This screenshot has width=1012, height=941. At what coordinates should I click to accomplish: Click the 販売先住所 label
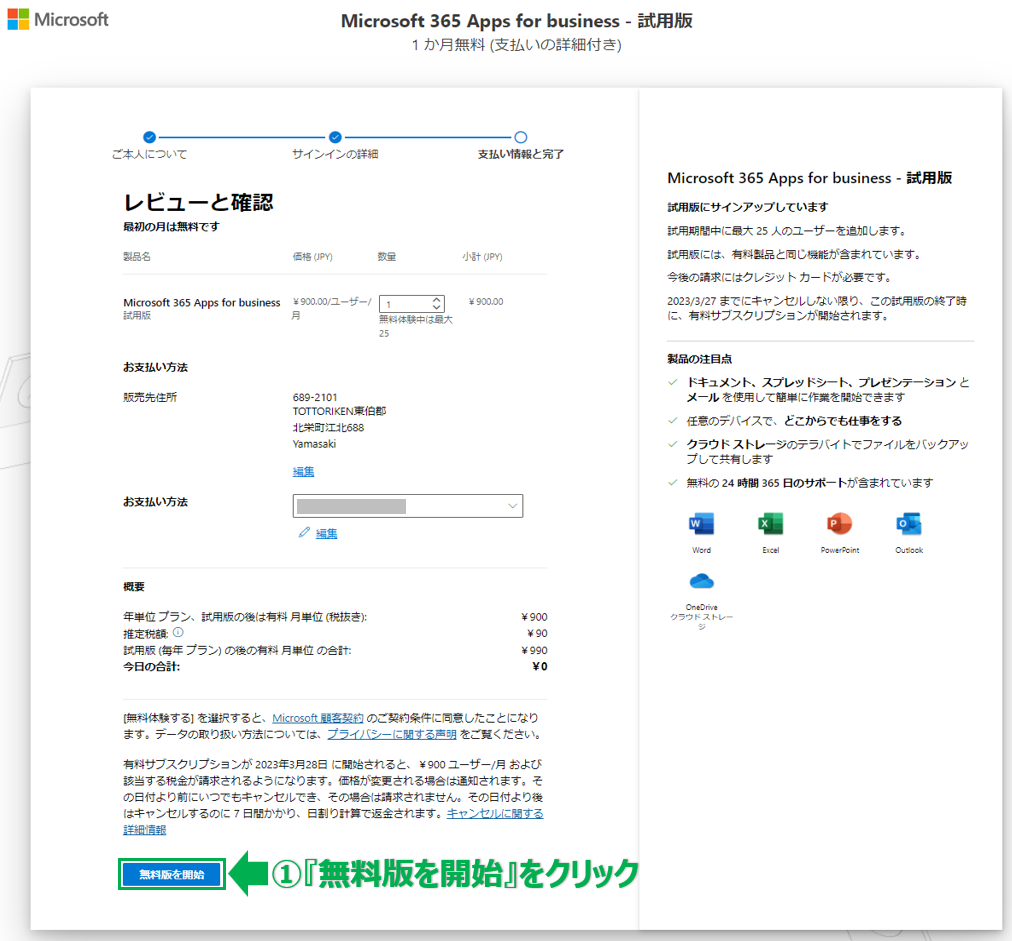tap(150, 397)
